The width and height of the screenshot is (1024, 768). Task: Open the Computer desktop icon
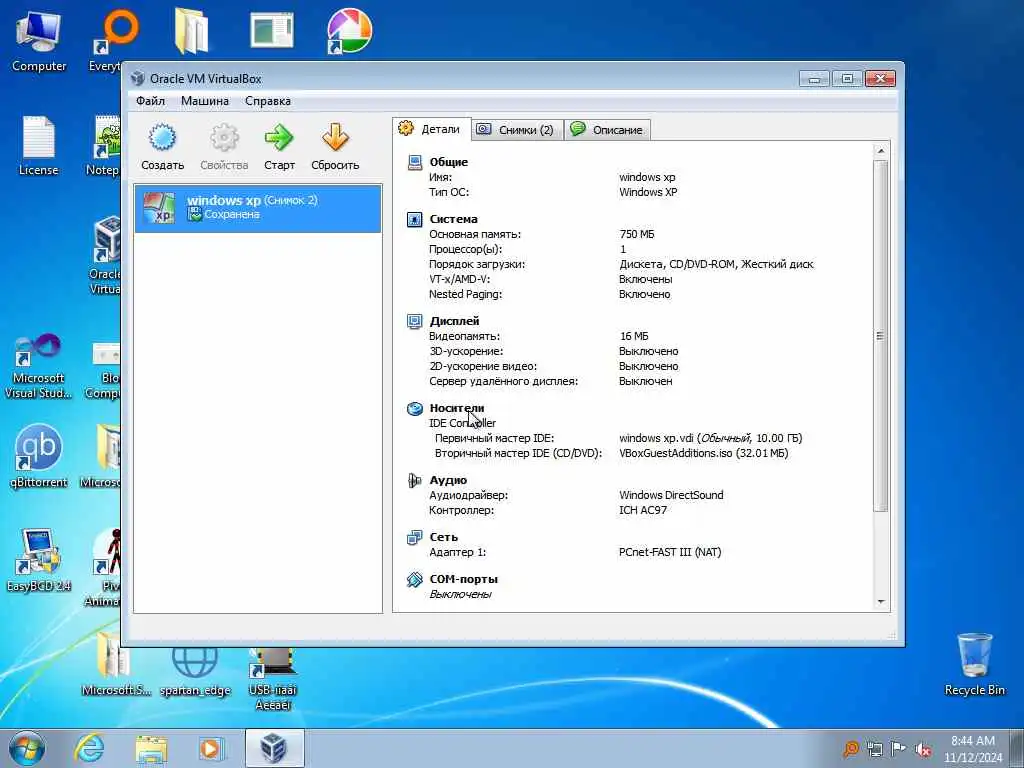[39, 40]
